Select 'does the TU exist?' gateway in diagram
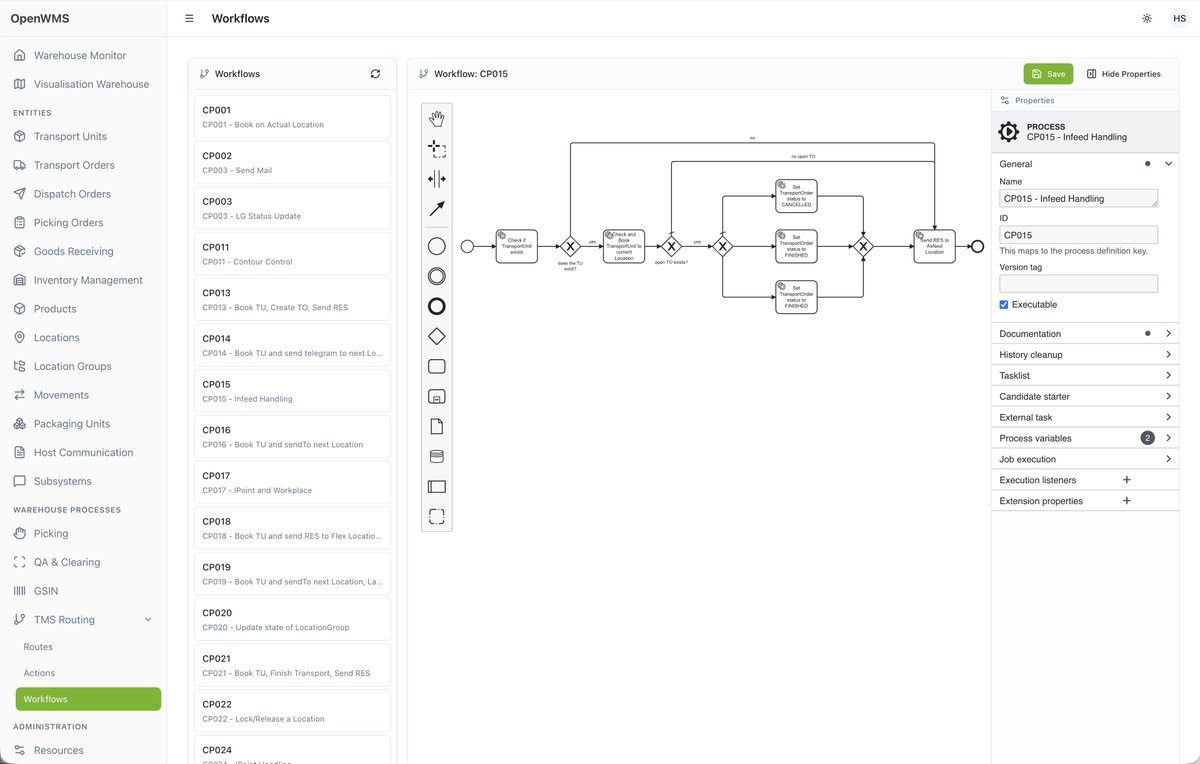 click(x=570, y=246)
